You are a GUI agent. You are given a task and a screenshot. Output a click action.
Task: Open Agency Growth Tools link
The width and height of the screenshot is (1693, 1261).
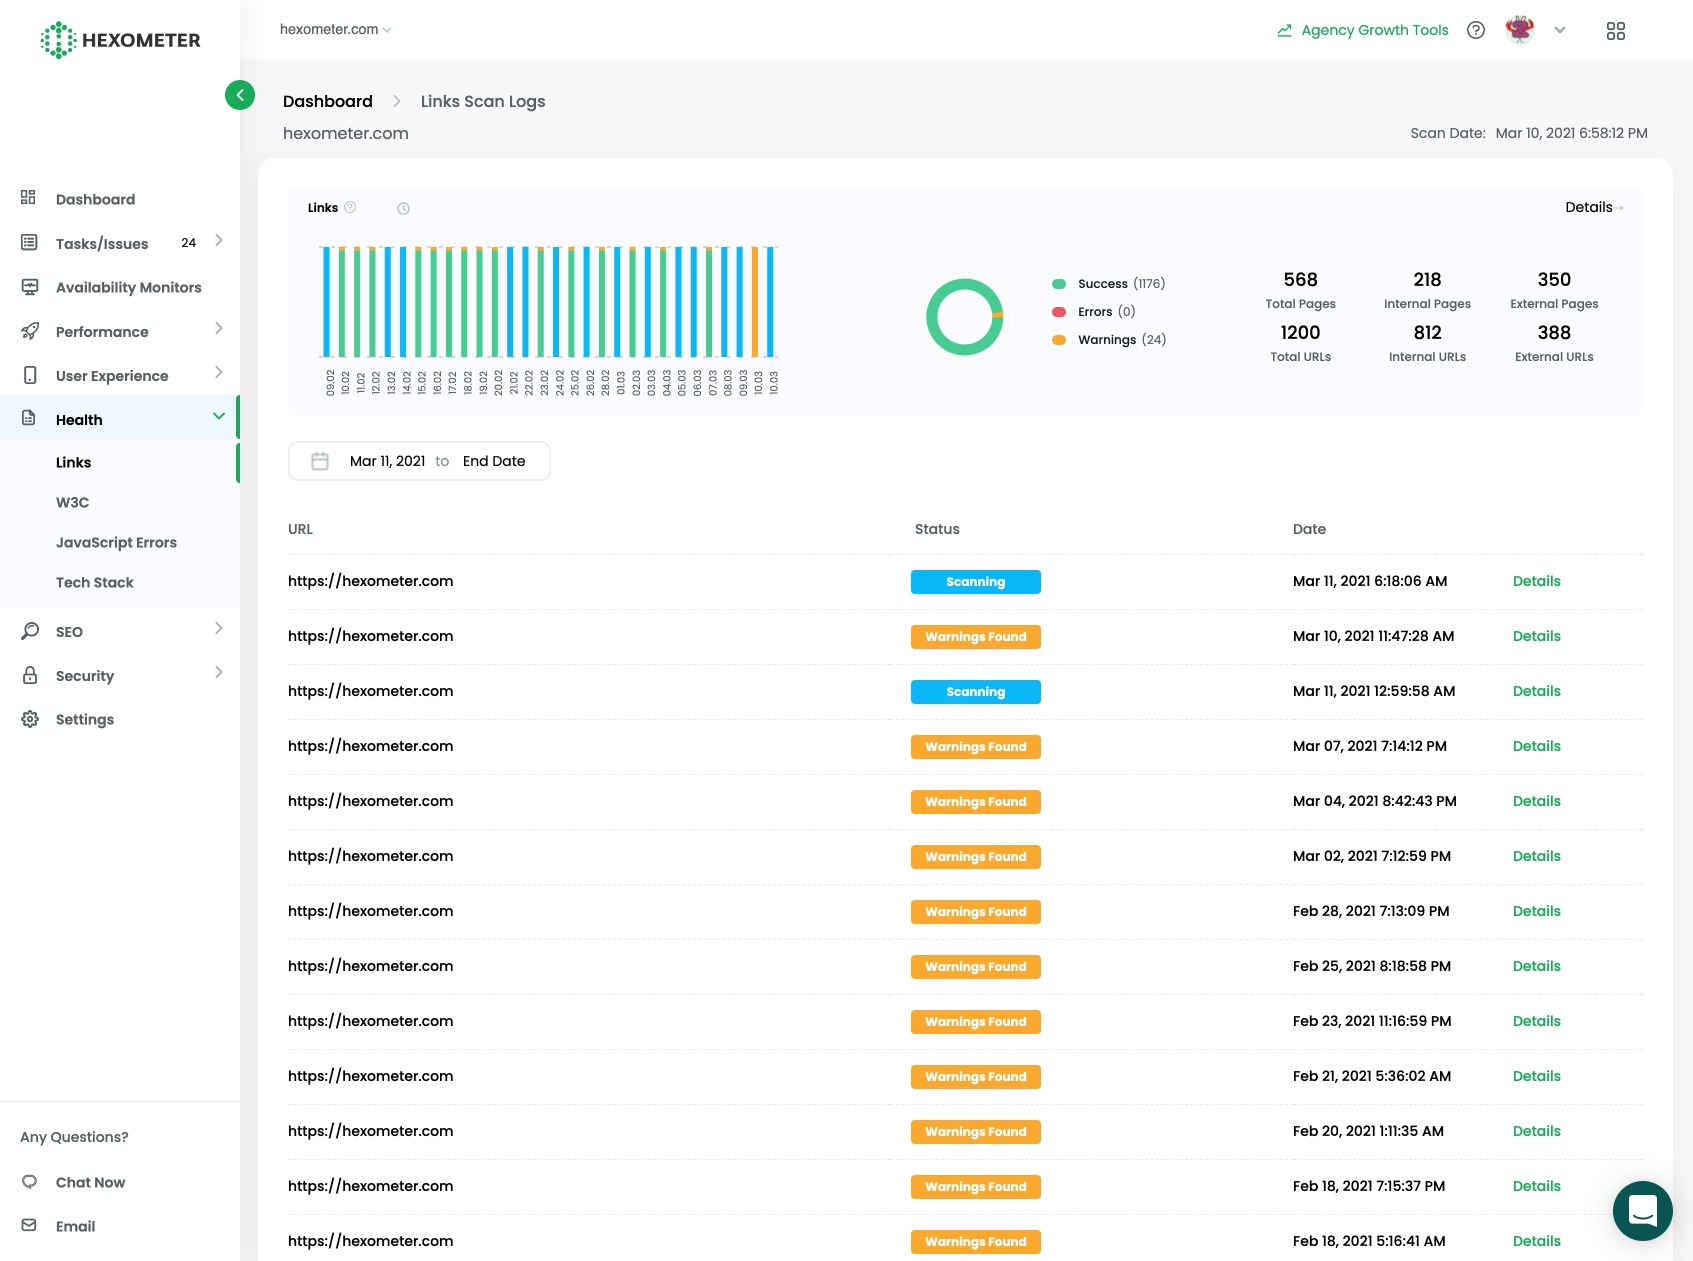pyautogui.click(x=1375, y=30)
